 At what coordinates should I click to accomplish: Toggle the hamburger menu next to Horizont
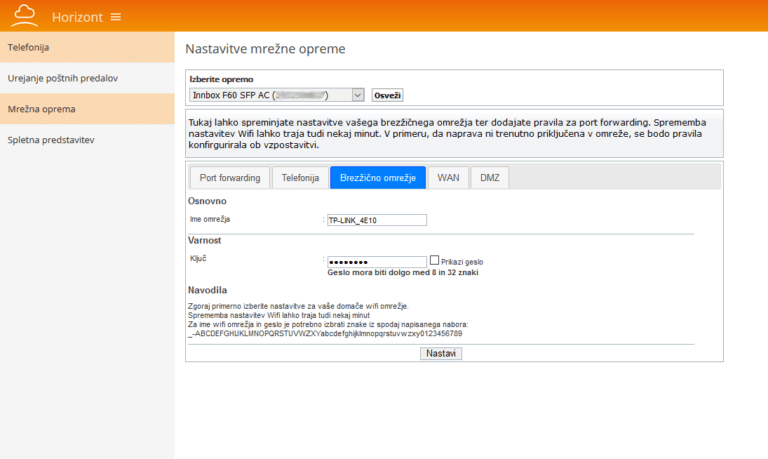[x=116, y=17]
